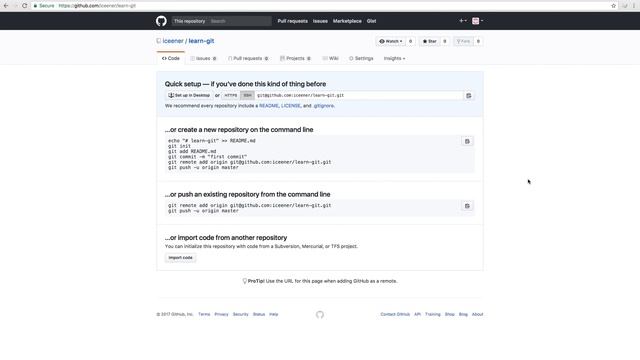This screenshot has height=360, width=640.
Task: Open the Privacy footer link
Action: pos(221,314)
